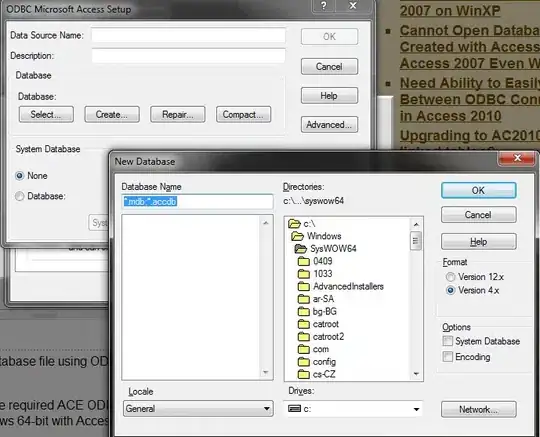
Task: Select the Database system database radio button
Action: 20,196
